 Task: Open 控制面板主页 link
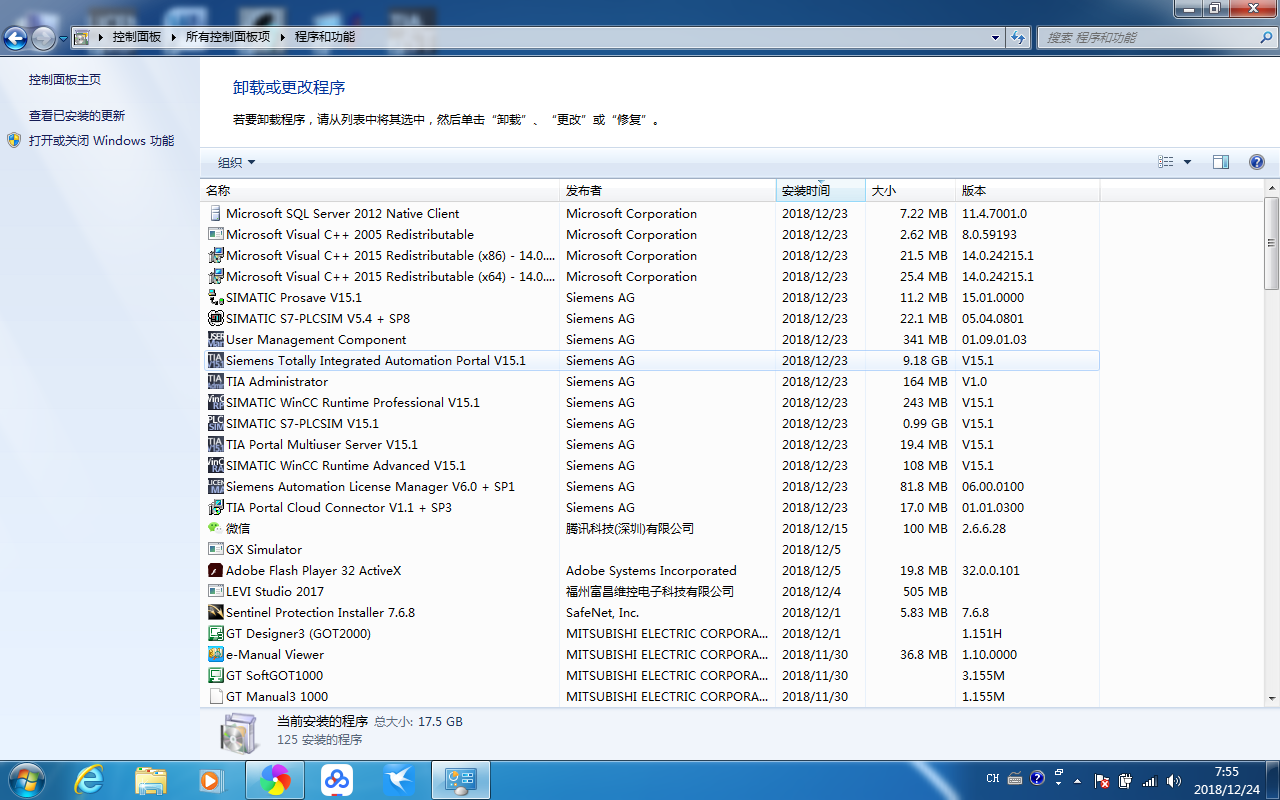pos(65,80)
